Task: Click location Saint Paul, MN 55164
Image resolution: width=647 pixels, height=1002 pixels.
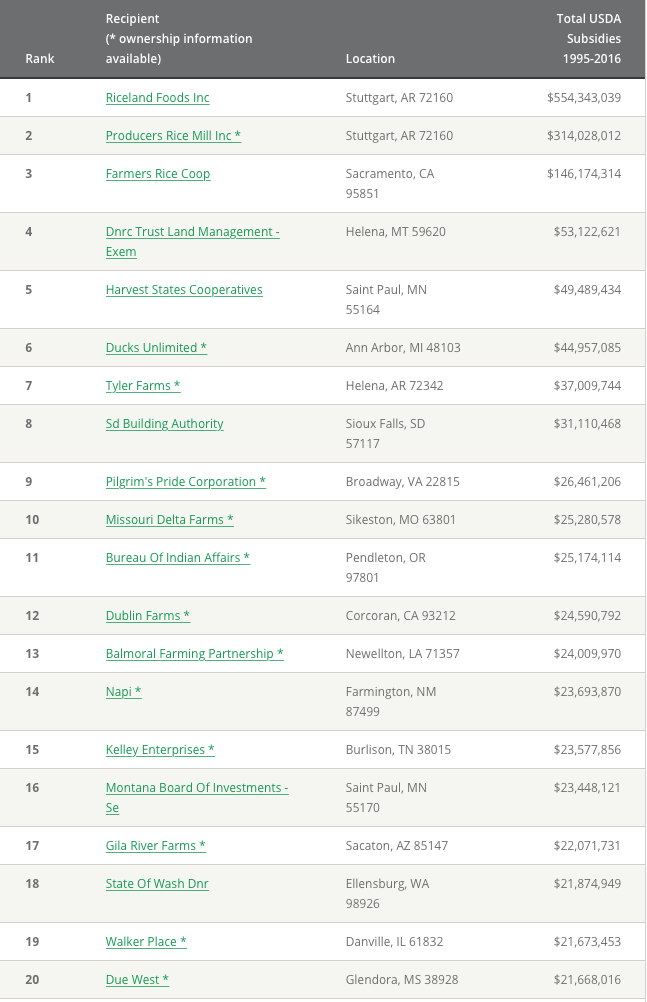Action: point(386,300)
